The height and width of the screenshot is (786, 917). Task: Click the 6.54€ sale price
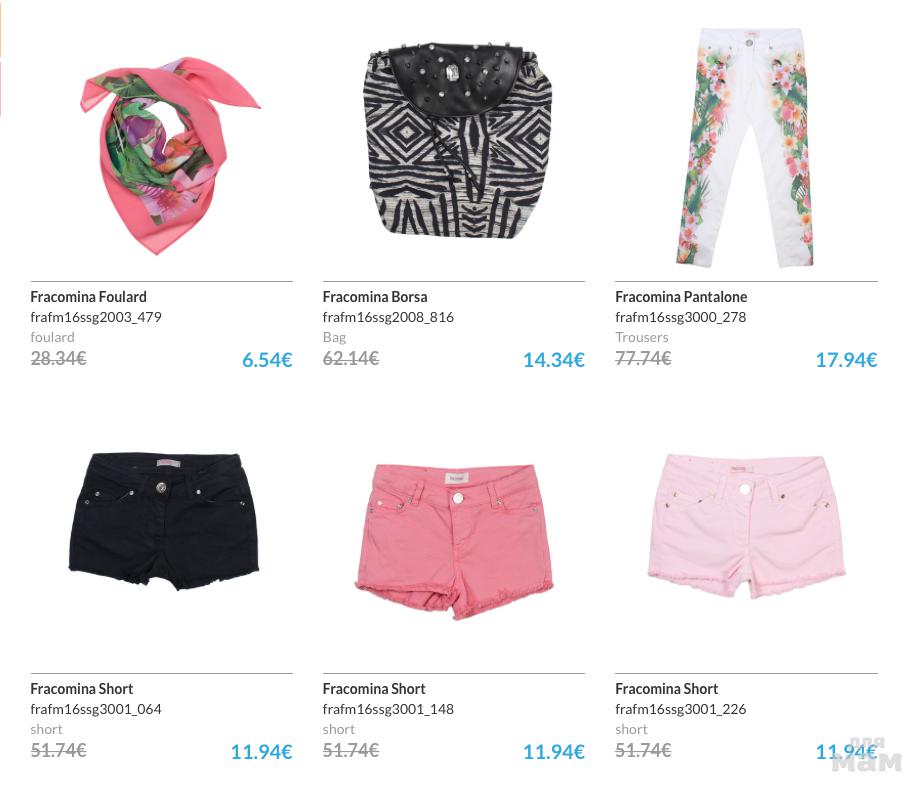[267, 360]
